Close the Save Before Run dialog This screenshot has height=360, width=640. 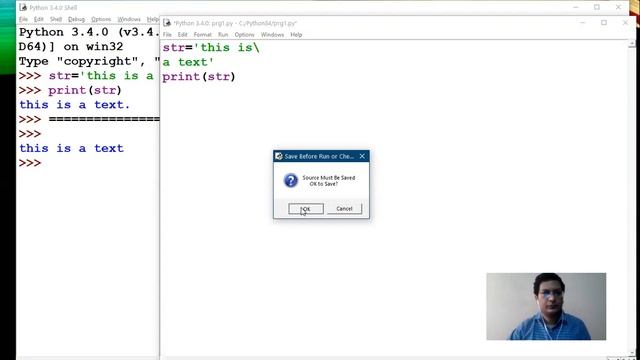tap(362, 156)
